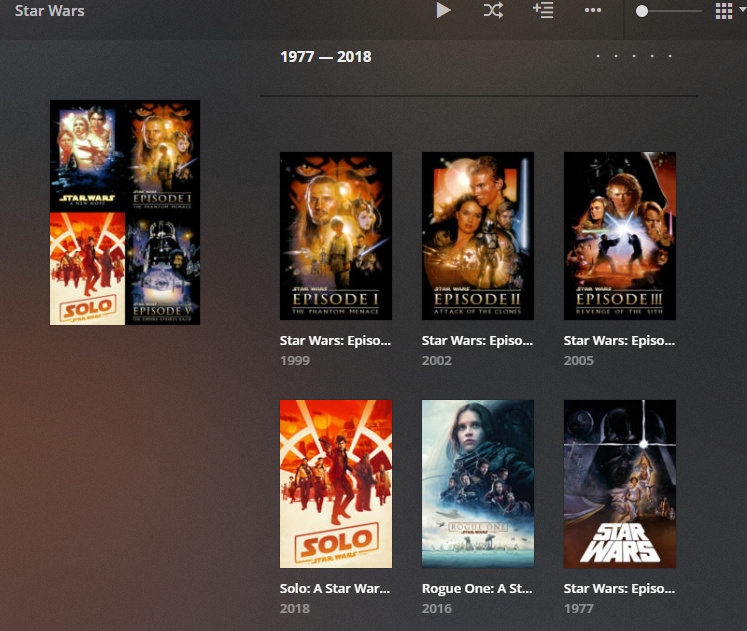Click the 1977 — 2018 year range

click(x=326, y=57)
